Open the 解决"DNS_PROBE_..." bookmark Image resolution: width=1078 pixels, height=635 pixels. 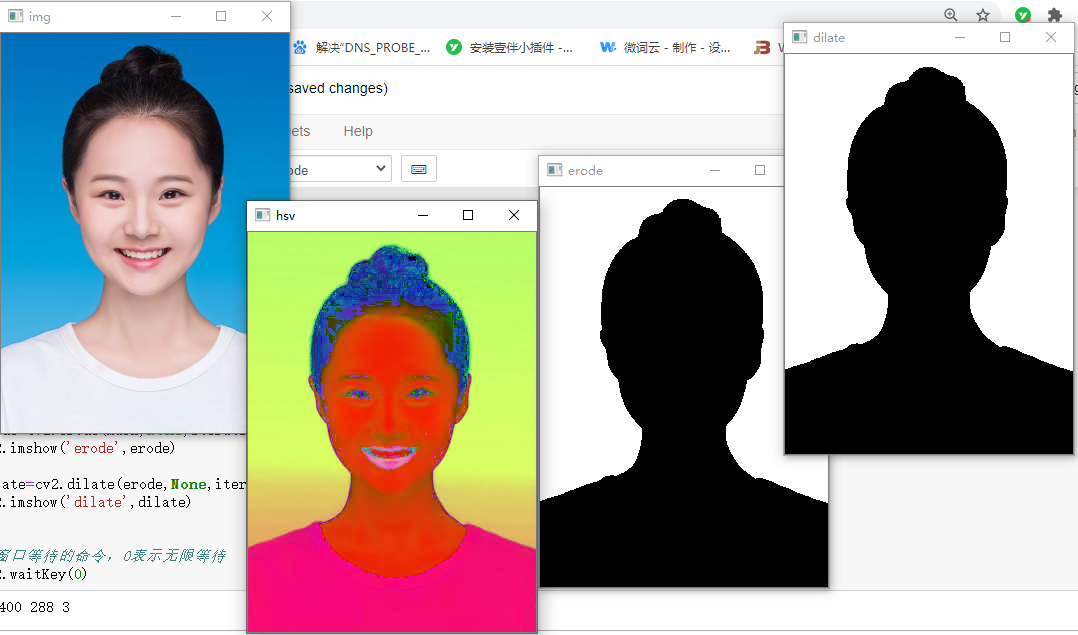[x=362, y=47]
